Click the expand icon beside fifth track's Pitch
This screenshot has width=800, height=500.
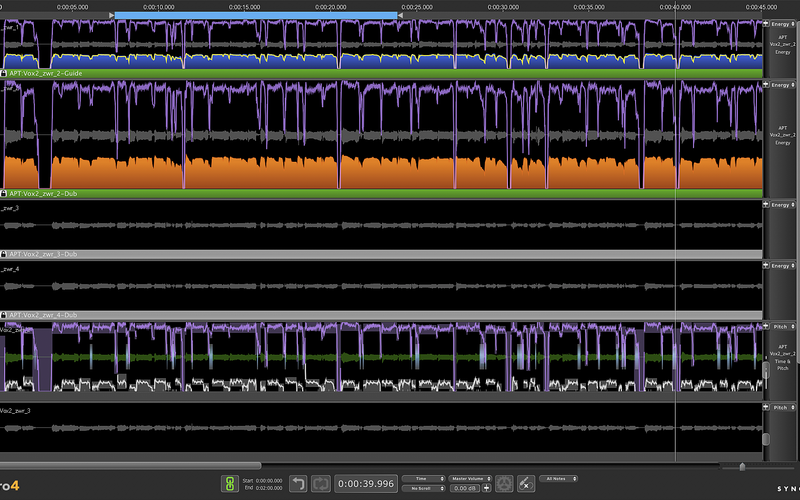click(766, 326)
